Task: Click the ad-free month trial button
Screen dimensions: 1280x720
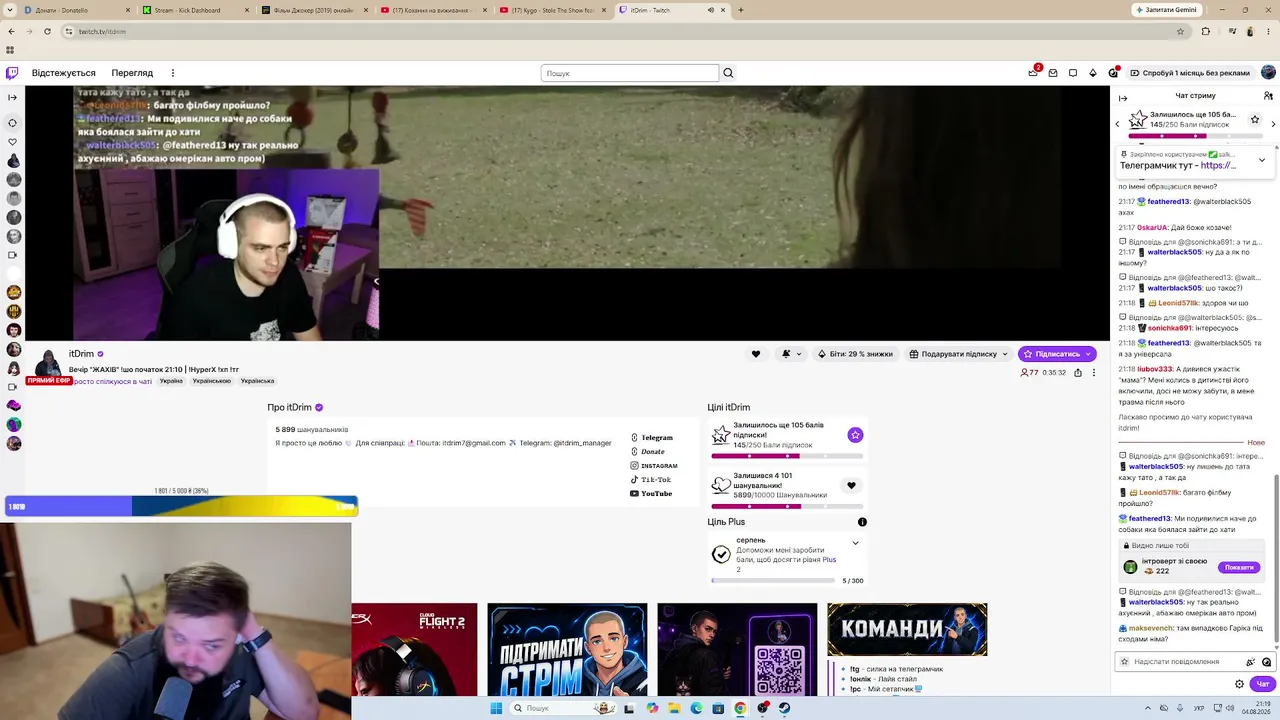Action: click(x=1189, y=73)
